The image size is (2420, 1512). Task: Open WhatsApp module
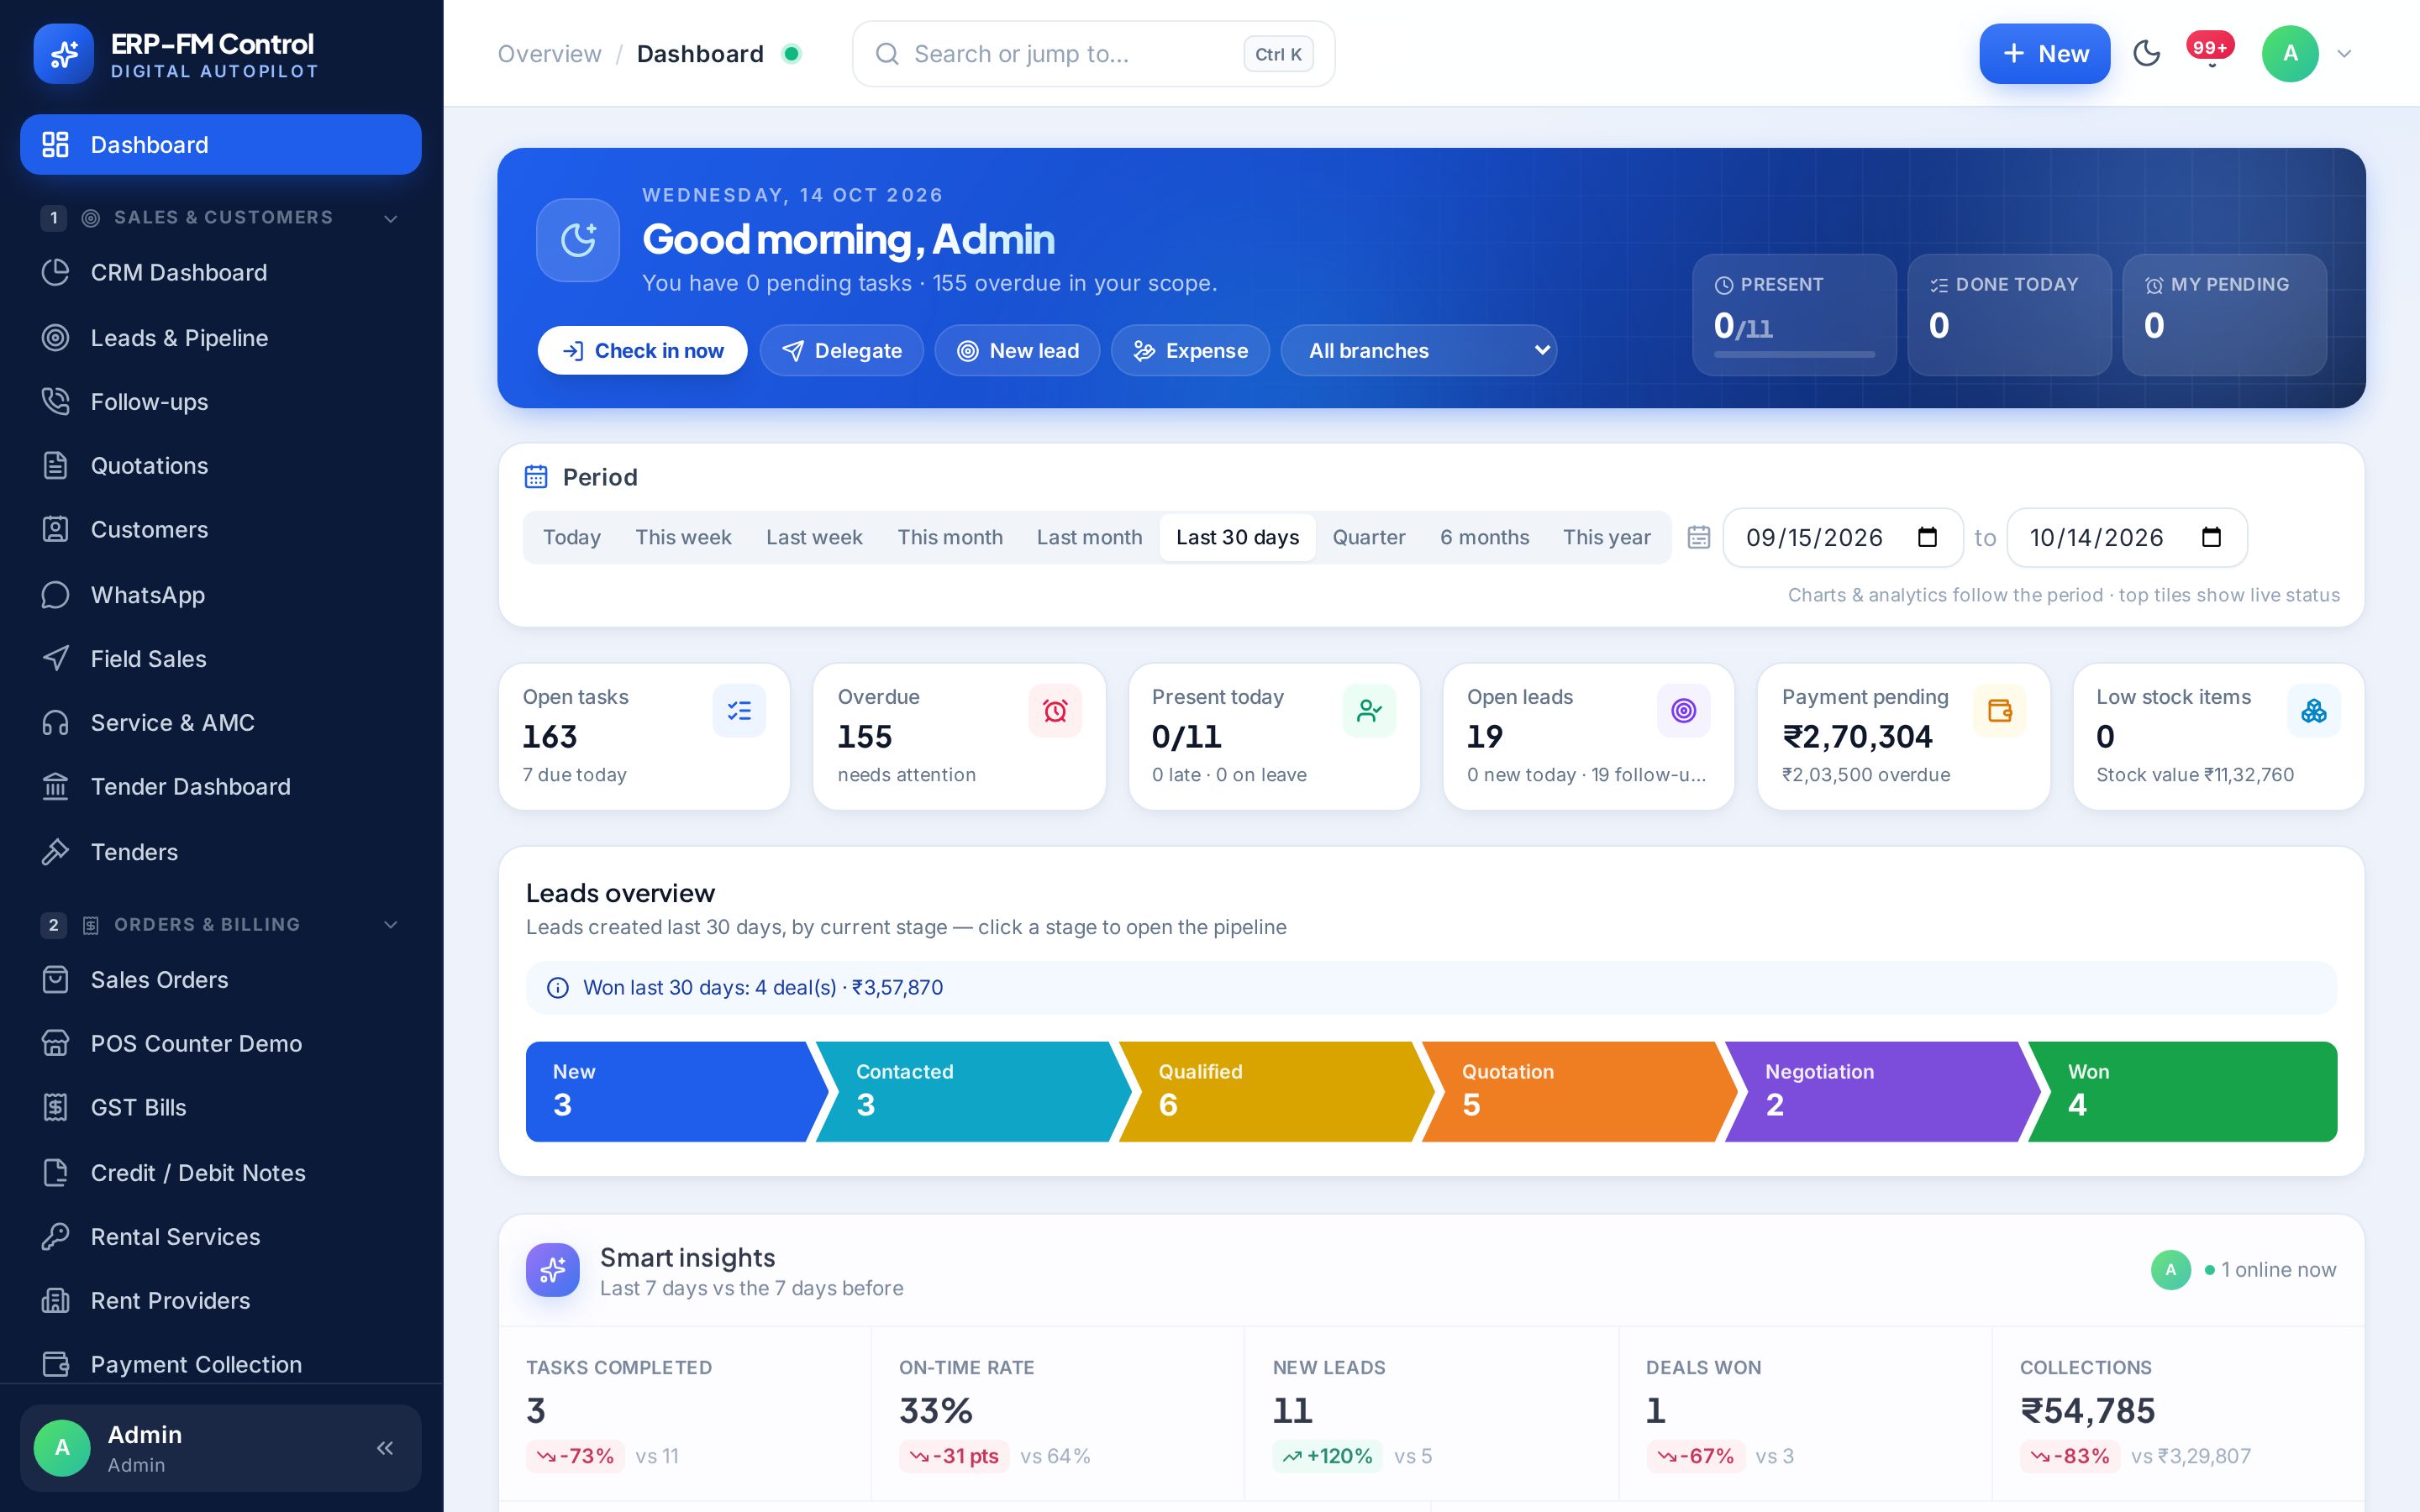click(221, 594)
